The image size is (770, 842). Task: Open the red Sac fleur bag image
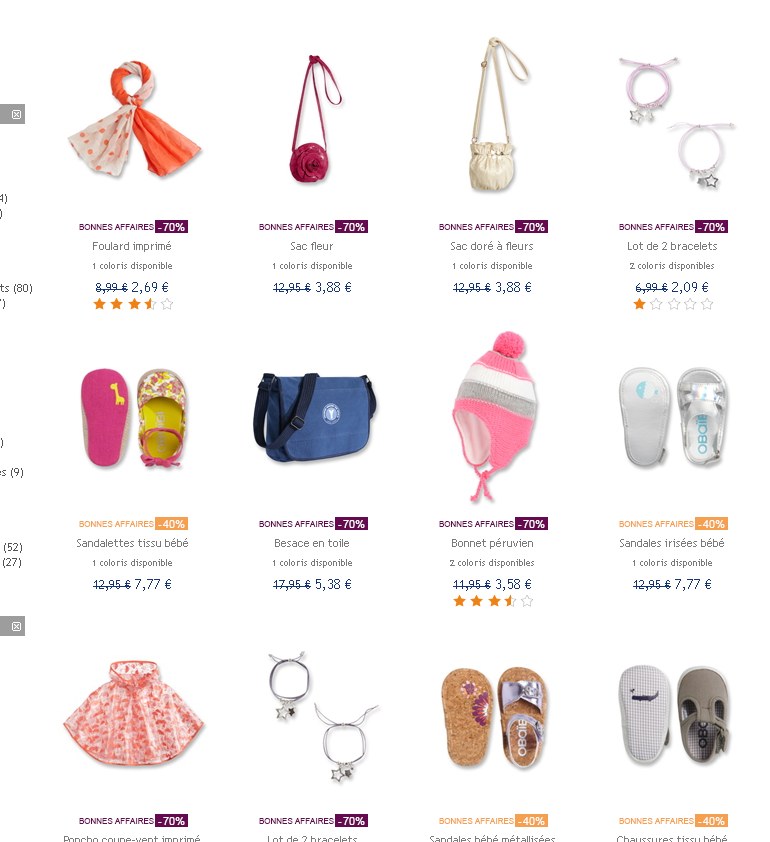click(x=316, y=119)
